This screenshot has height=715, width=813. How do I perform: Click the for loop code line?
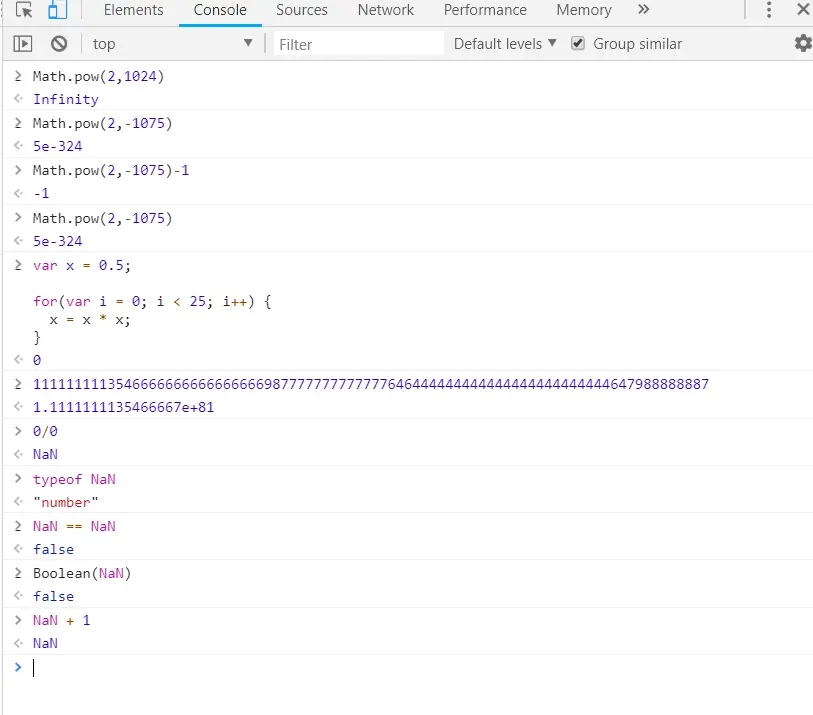tap(152, 302)
